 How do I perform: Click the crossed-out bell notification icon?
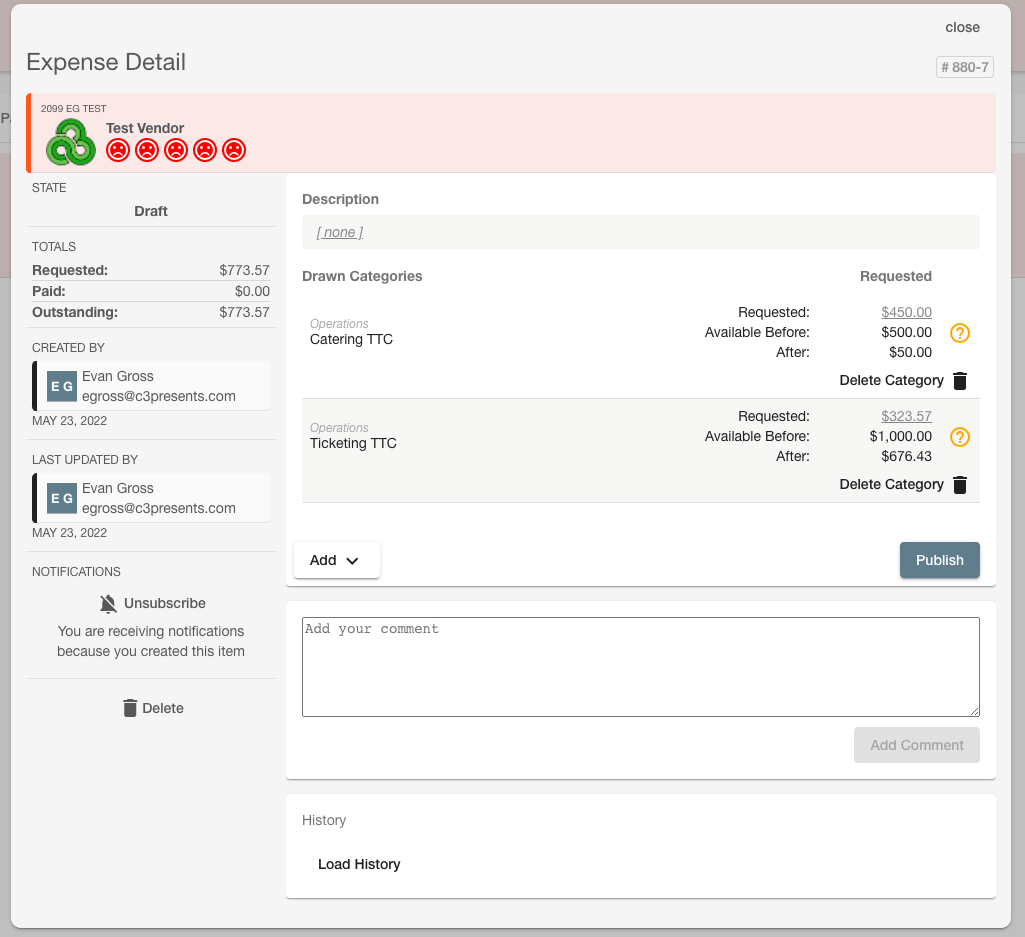(x=109, y=604)
